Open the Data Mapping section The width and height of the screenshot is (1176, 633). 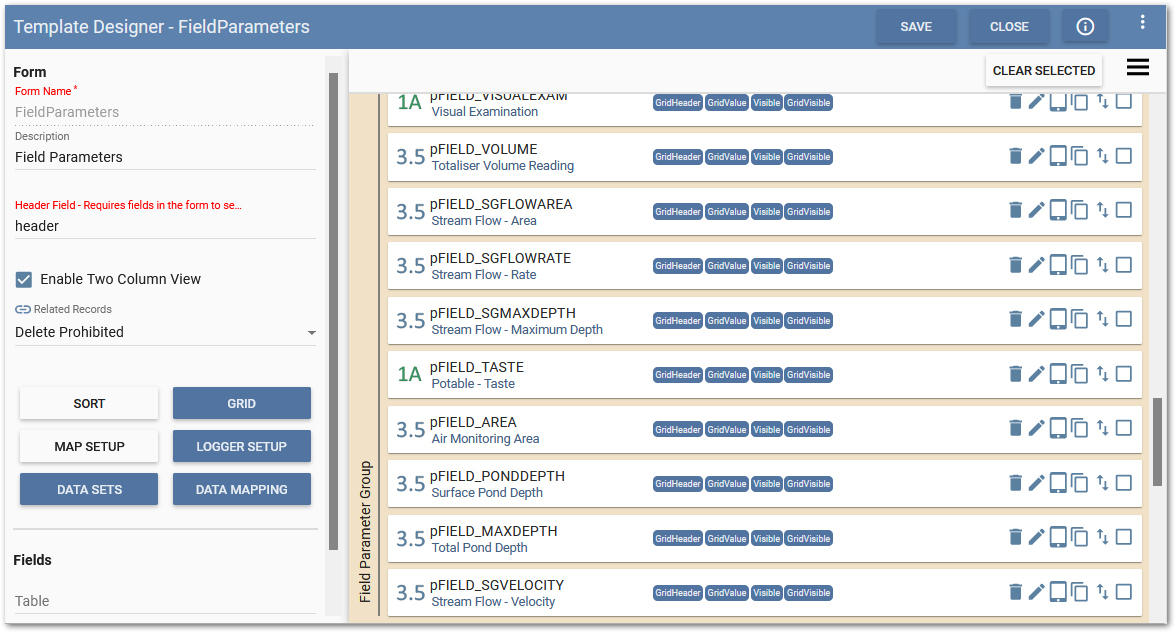click(241, 489)
